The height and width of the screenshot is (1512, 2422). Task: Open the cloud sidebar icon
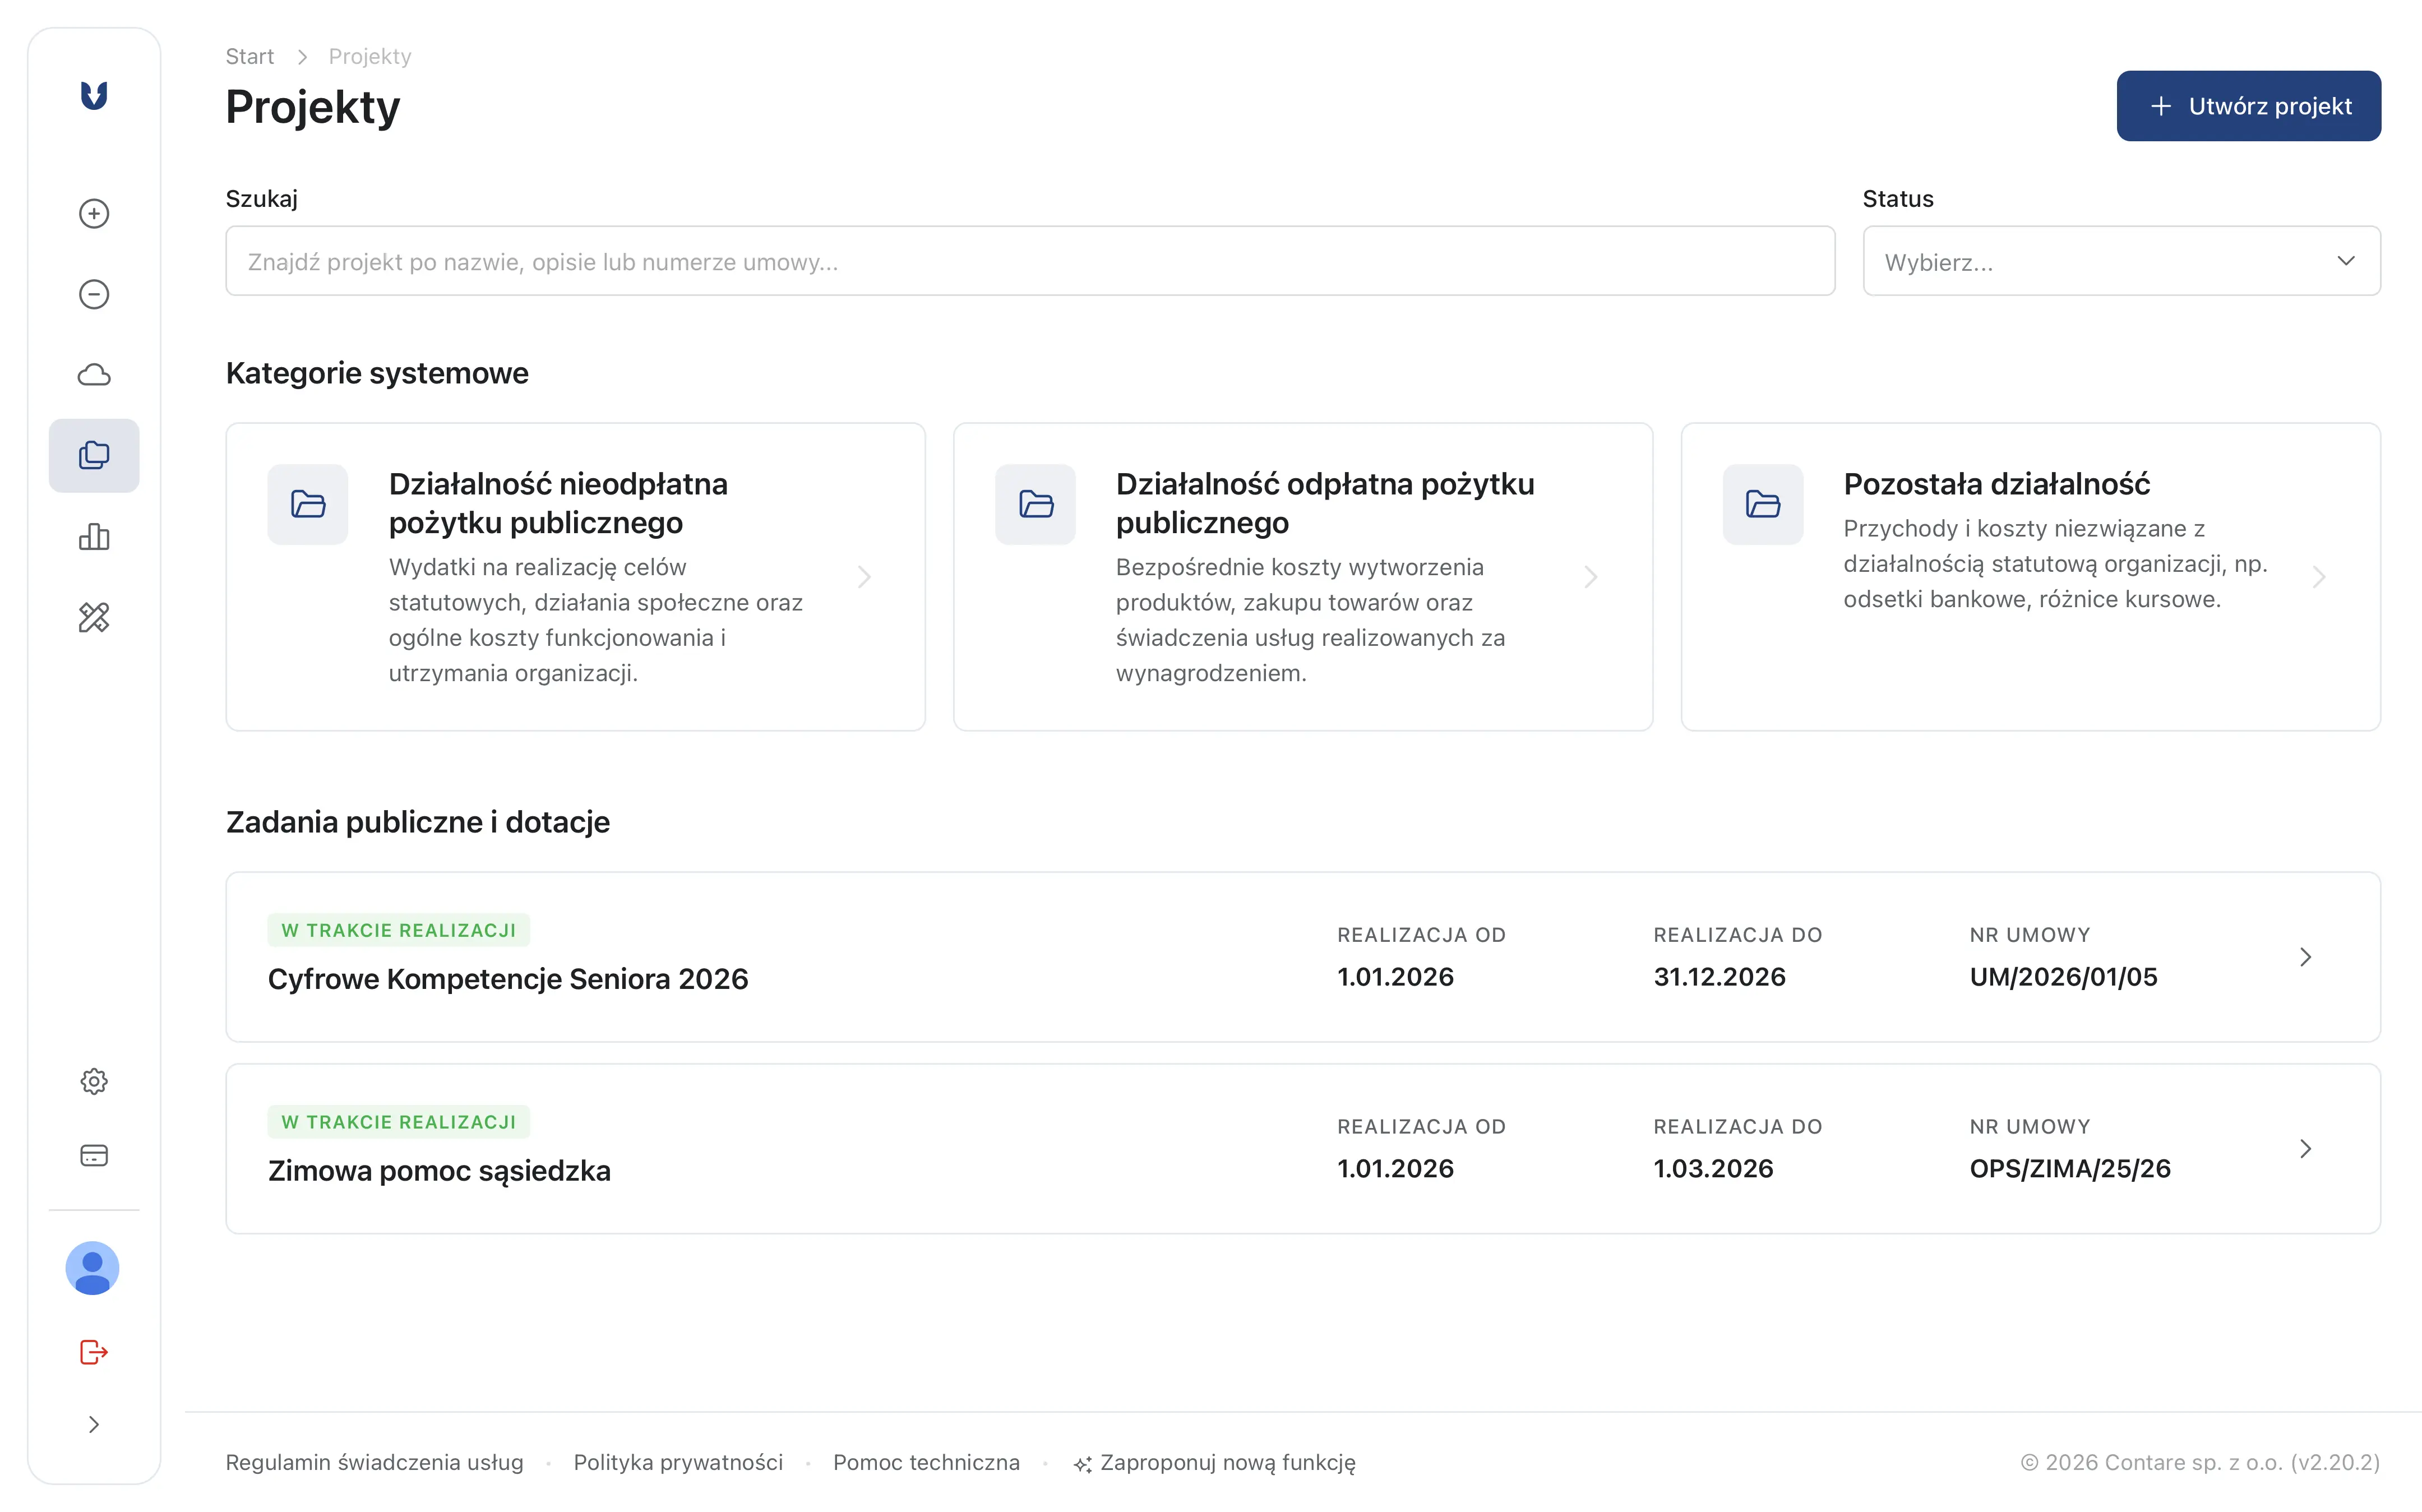(x=94, y=375)
